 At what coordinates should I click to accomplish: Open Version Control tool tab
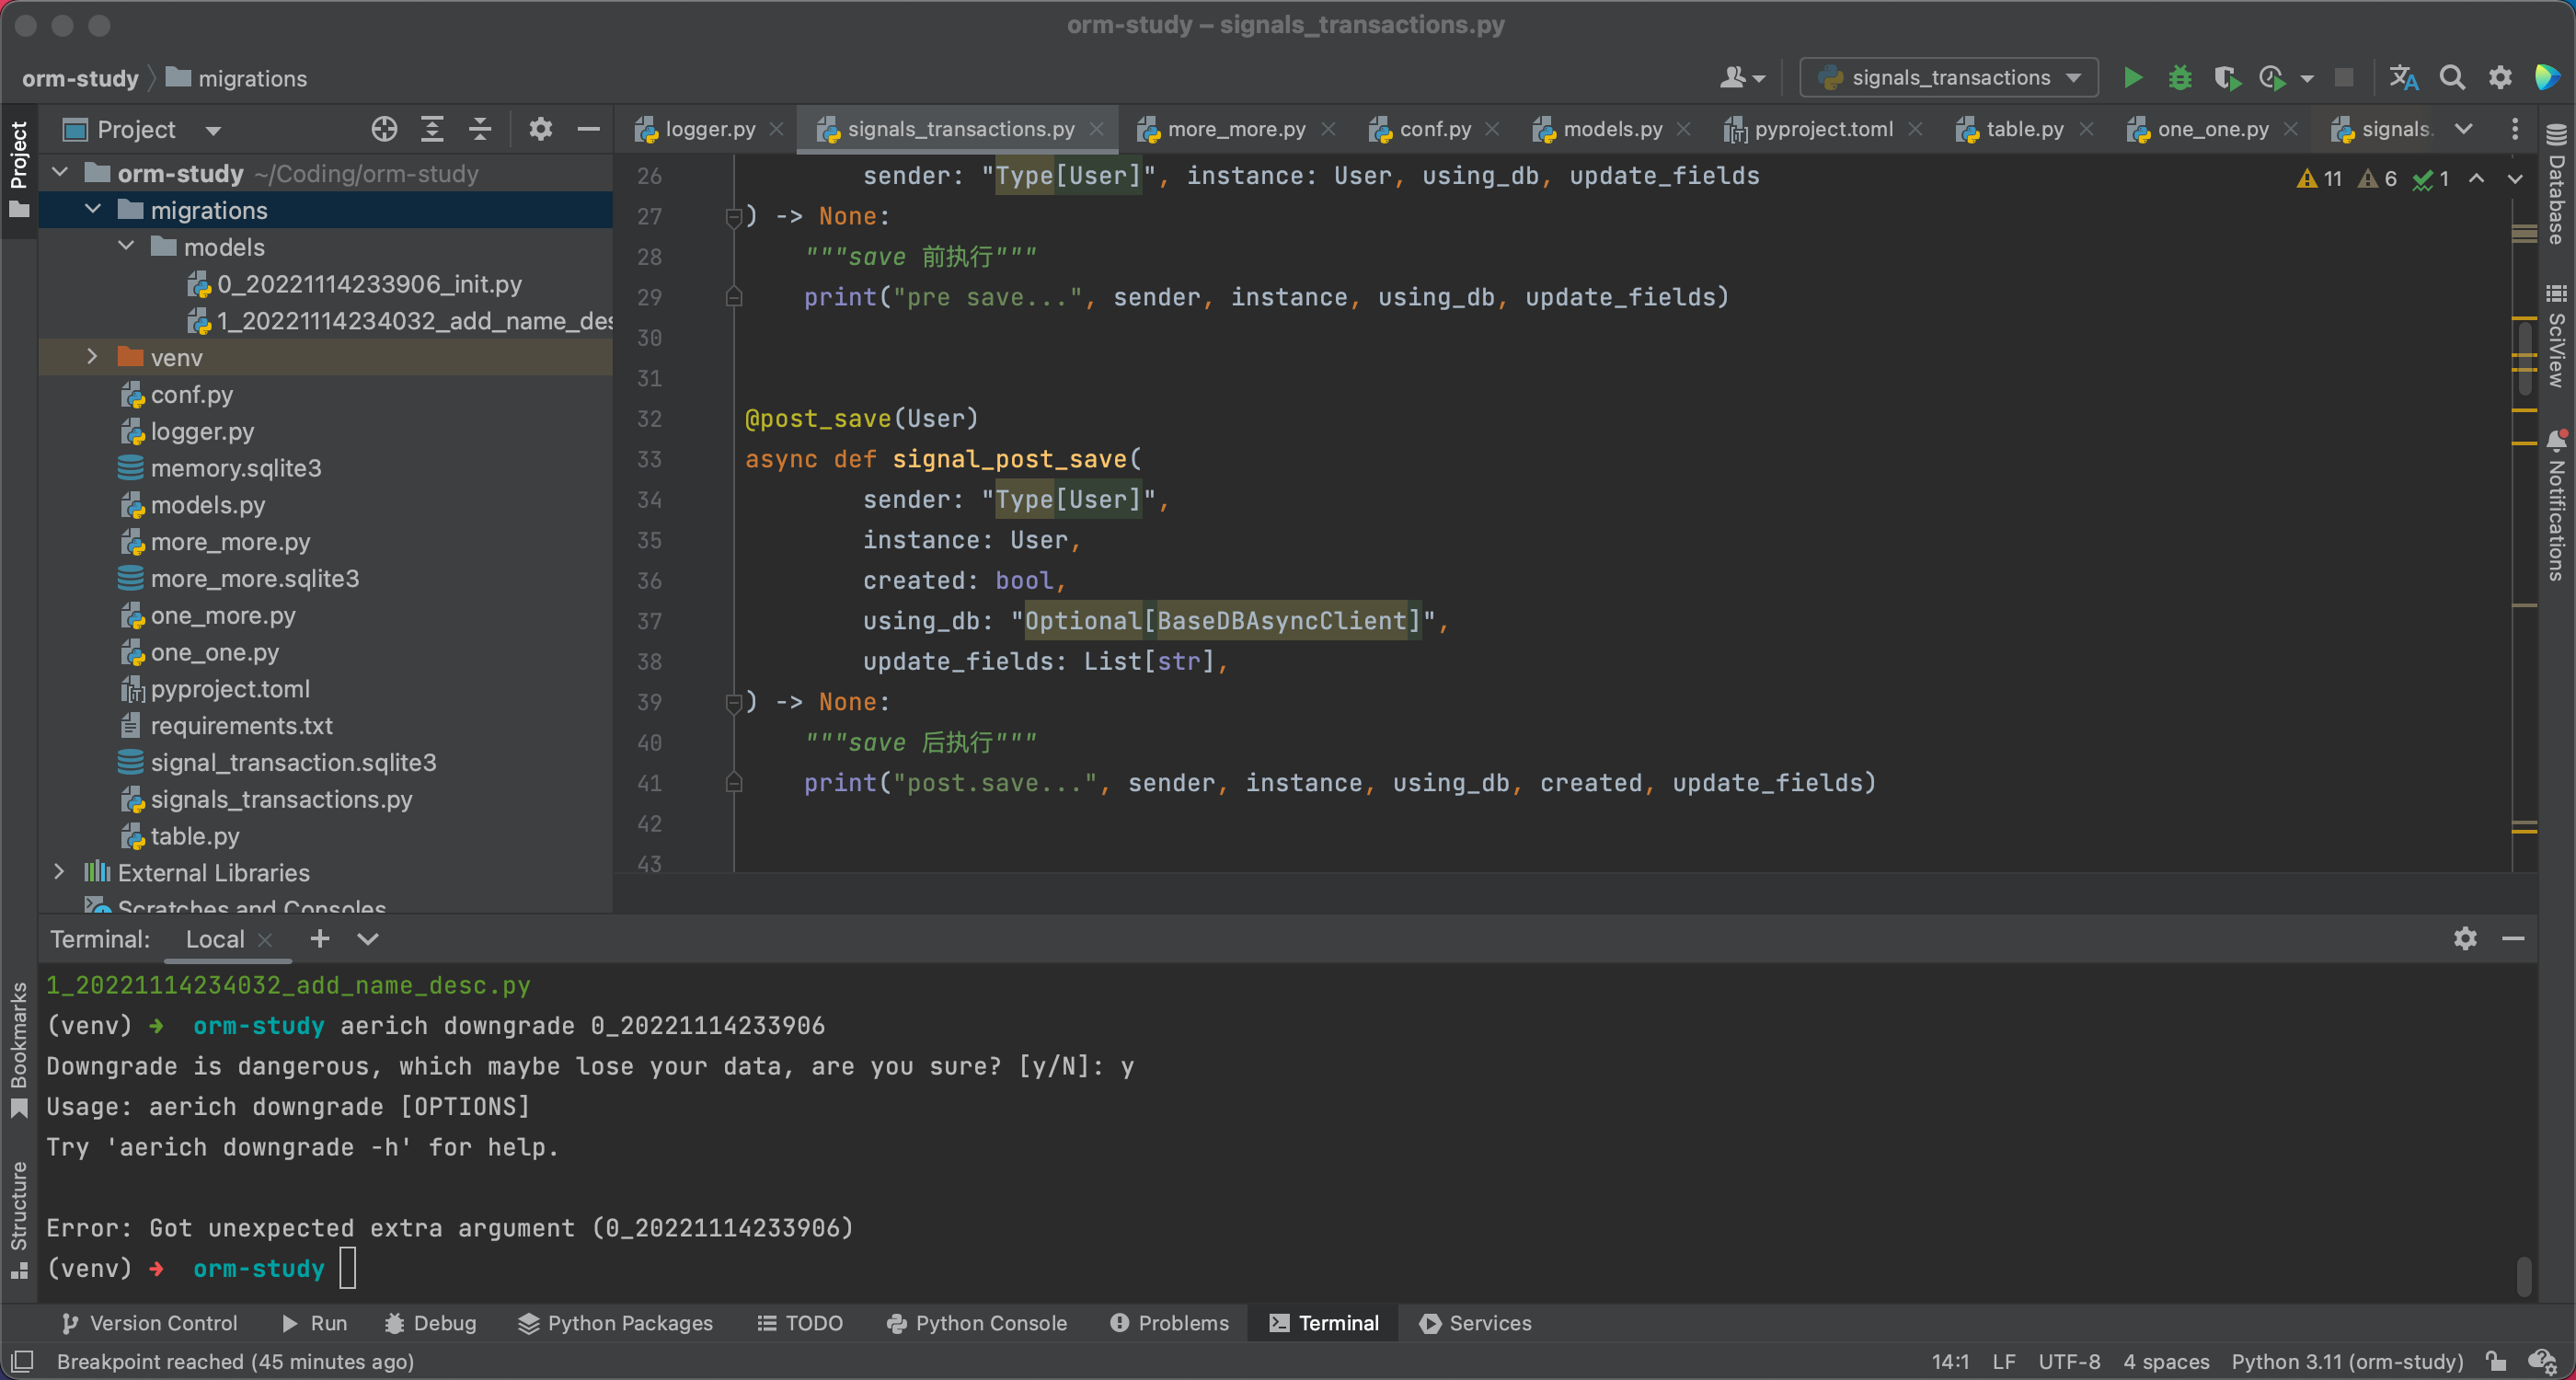(150, 1322)
